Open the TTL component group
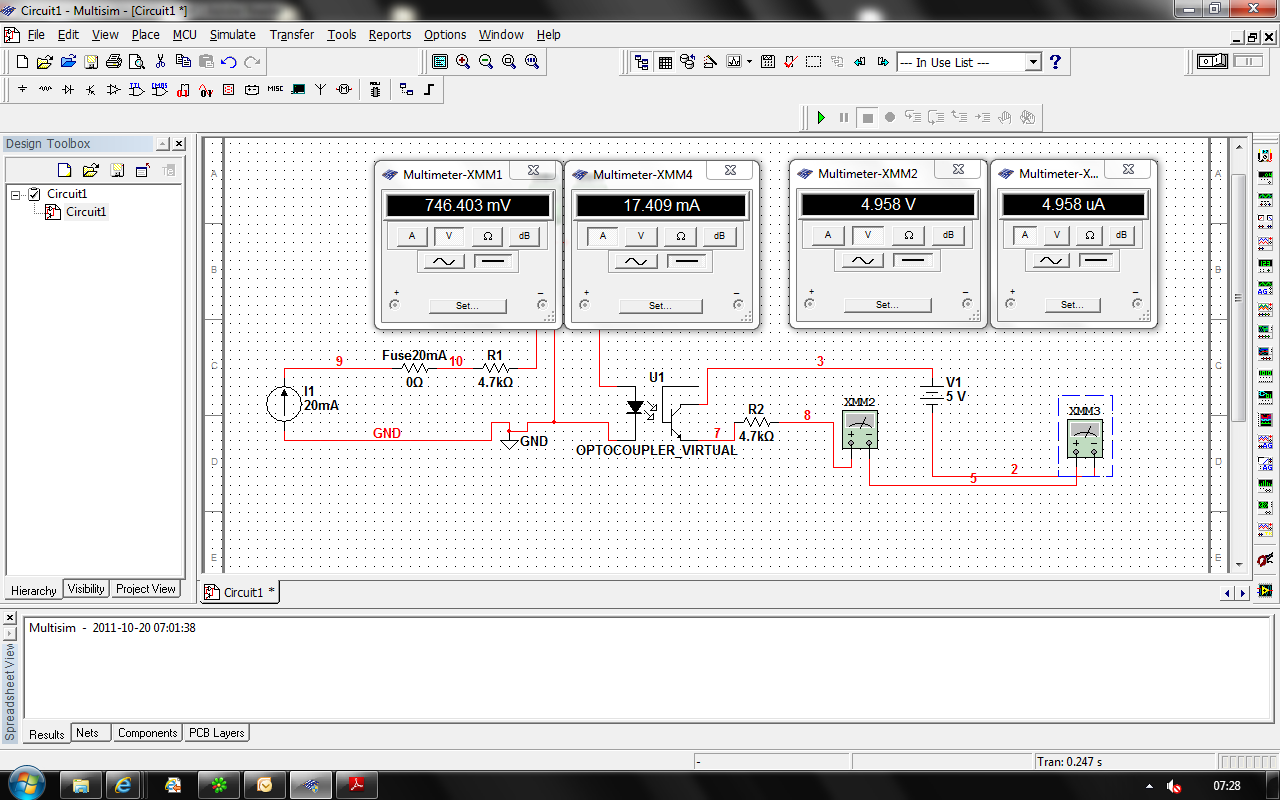 click(137, 89)
